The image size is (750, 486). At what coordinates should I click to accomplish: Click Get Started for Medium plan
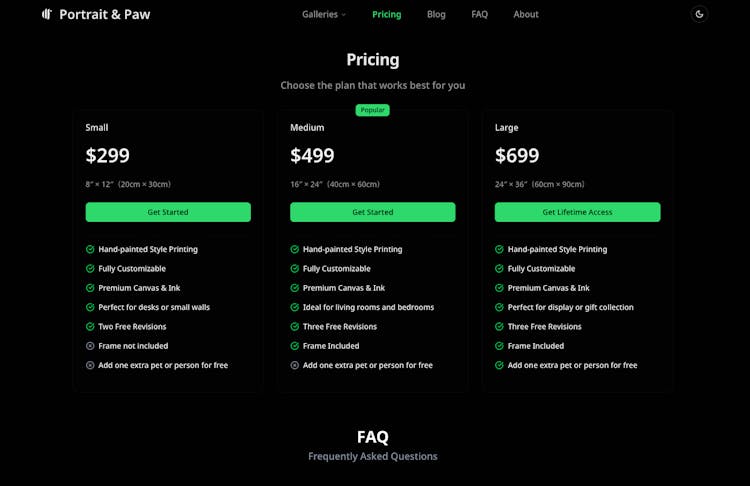(x=372, y=212)
